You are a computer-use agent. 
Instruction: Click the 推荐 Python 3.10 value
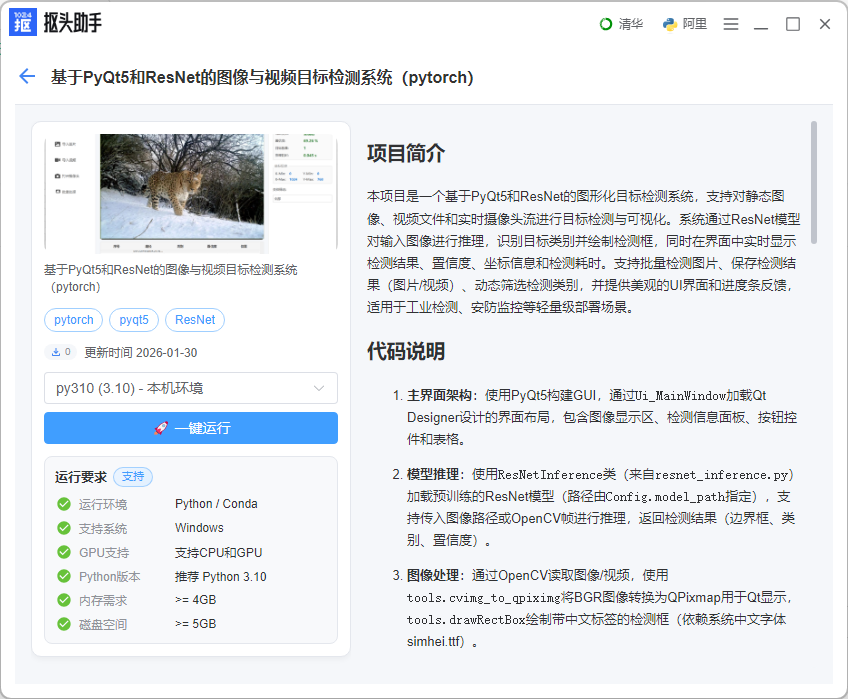(x=221, y=577)
